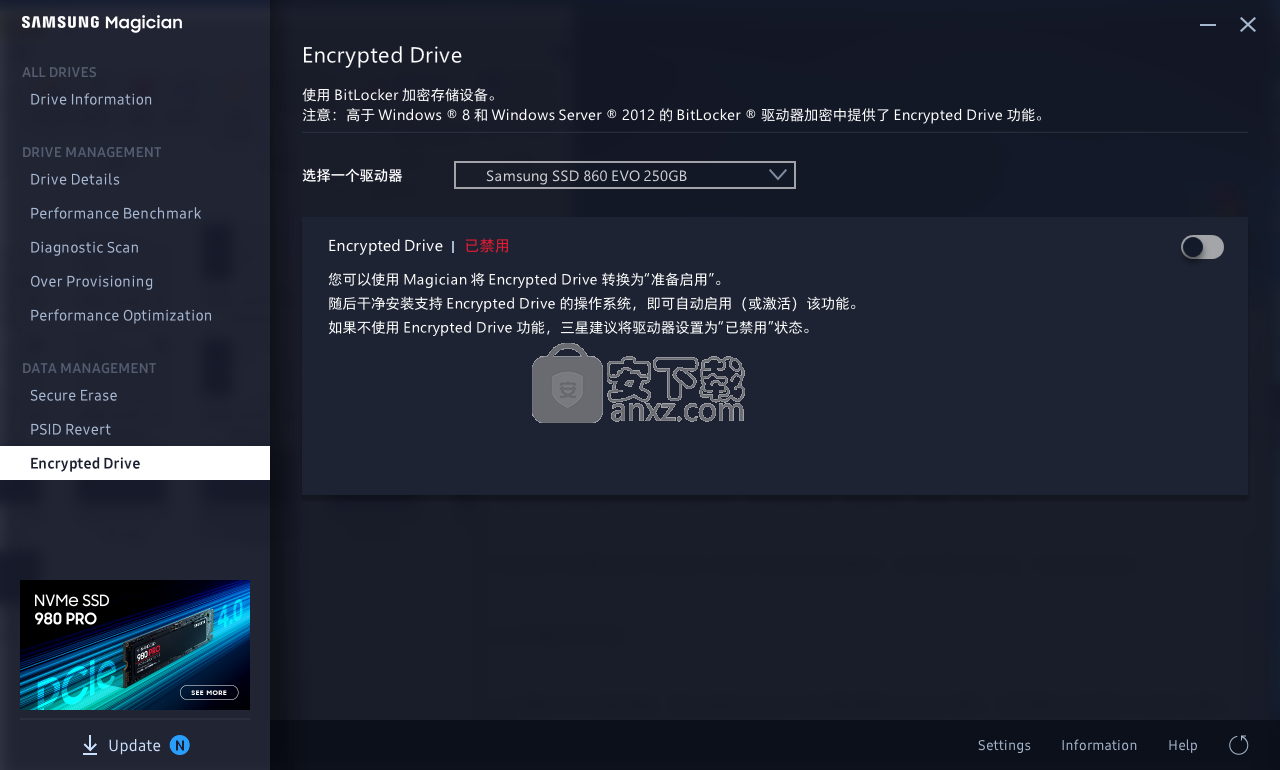
Task: Open Help from bottom bar
Action: [1183, 745]
